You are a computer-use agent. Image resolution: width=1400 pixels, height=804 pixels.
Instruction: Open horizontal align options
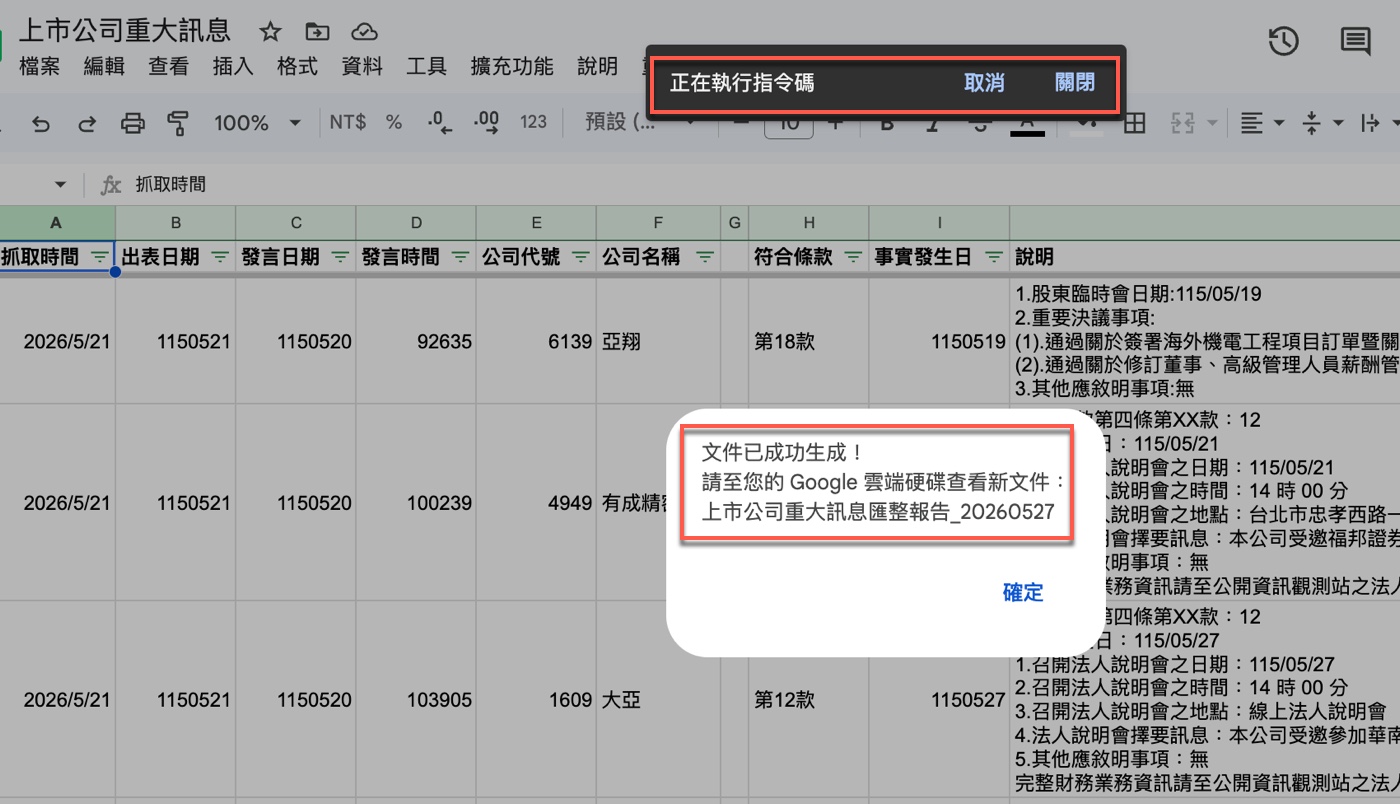point(1262,123)
